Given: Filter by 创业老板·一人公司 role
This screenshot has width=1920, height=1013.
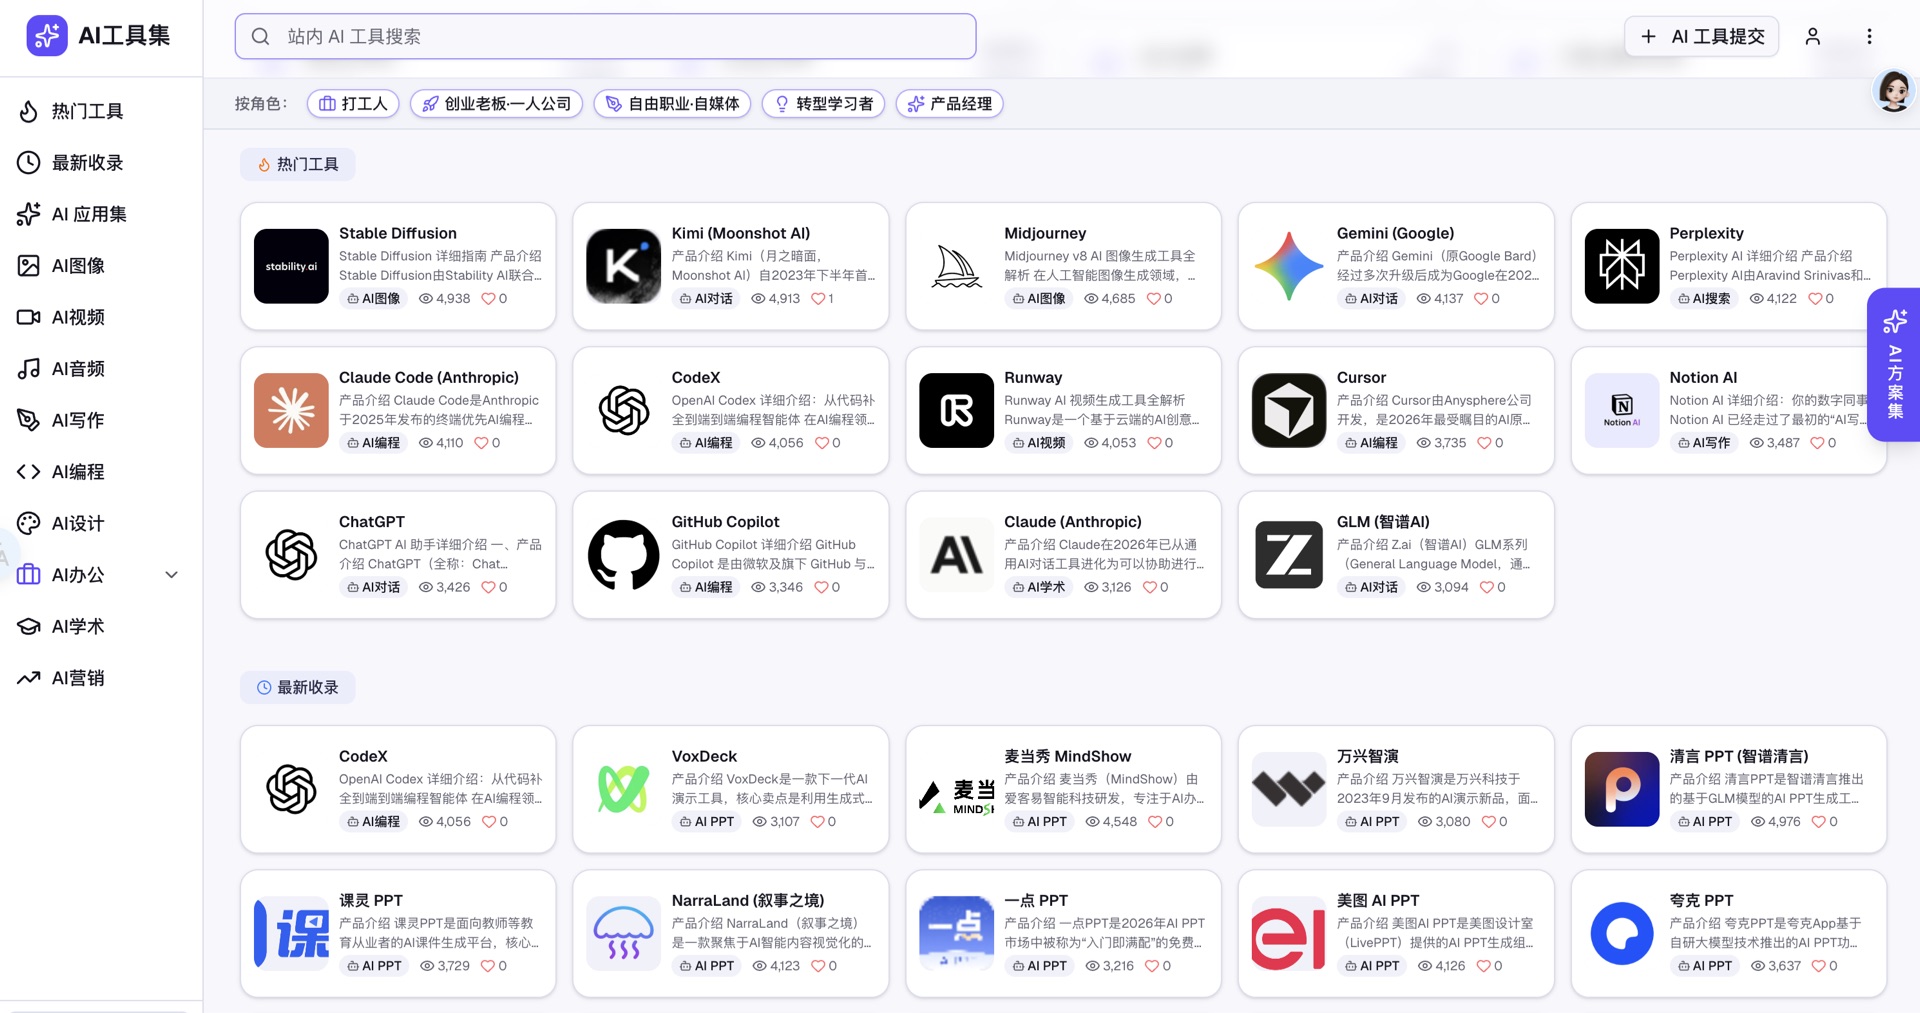Looking at the screenshot, I should click(497, 104).
